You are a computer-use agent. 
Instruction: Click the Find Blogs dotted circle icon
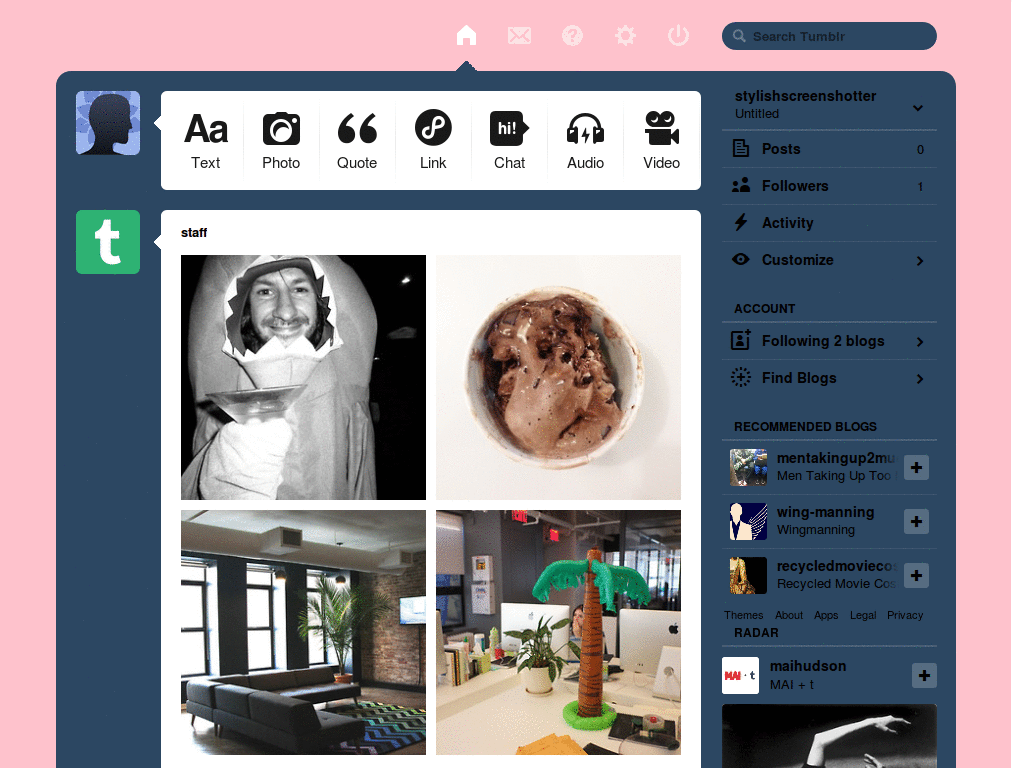click(x=741, y=377)
